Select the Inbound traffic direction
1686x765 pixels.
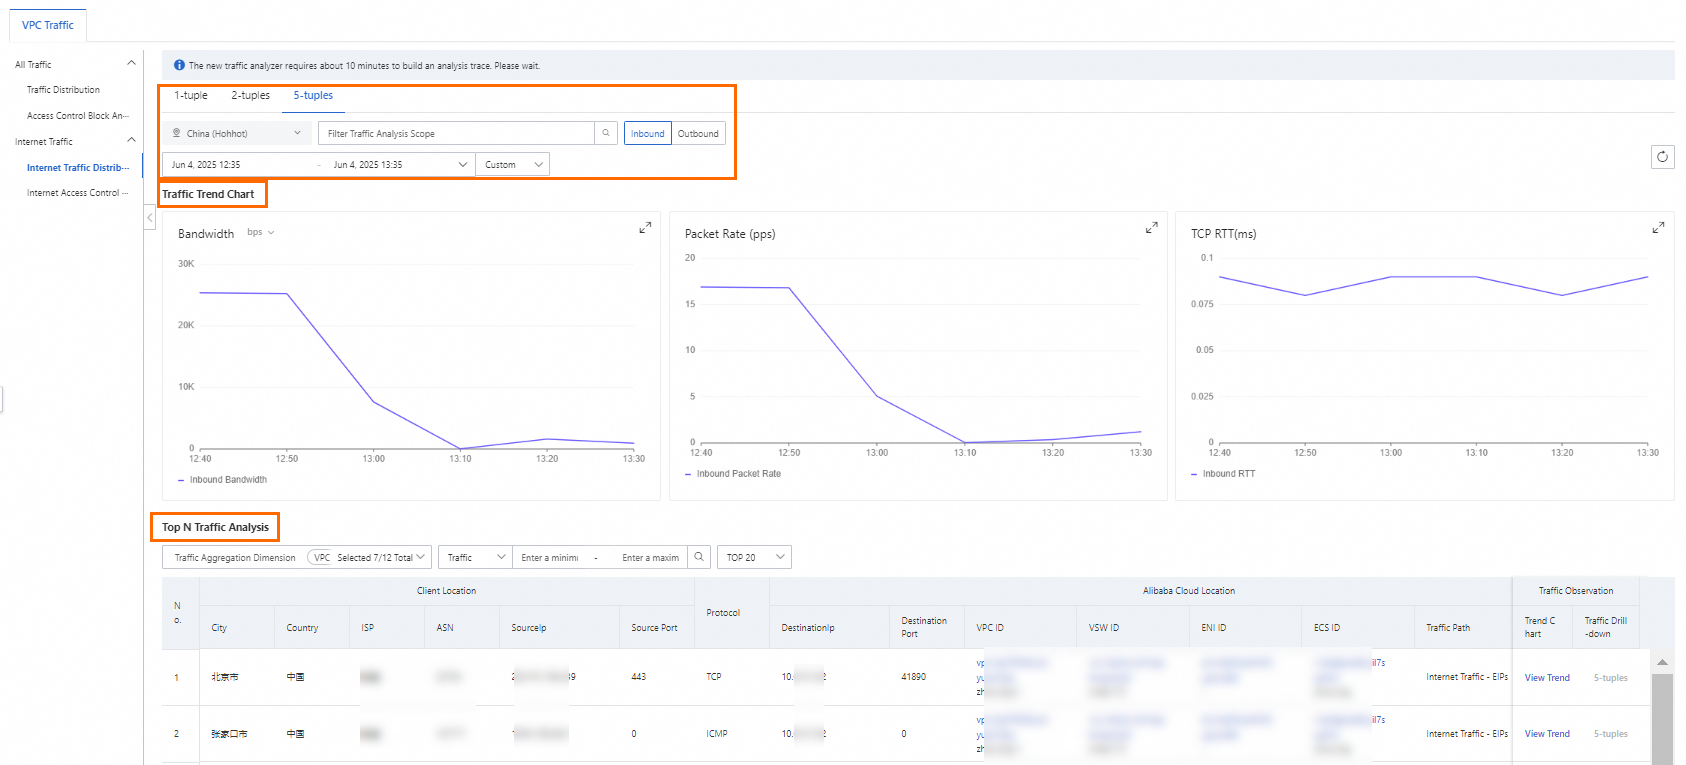(647, 133)
